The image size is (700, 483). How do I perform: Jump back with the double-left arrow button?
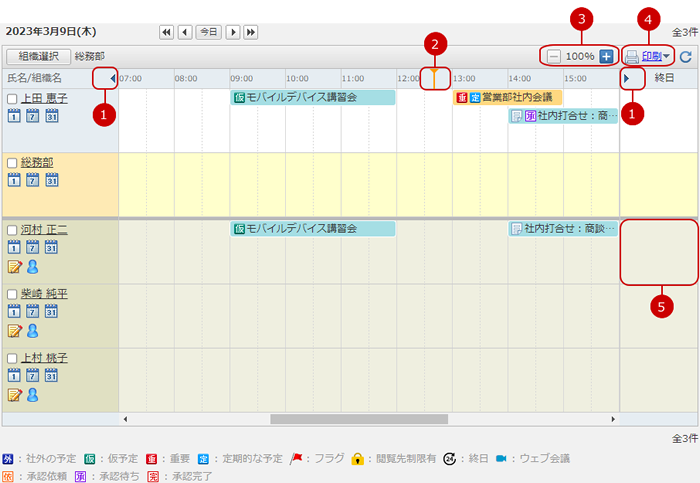167,32
